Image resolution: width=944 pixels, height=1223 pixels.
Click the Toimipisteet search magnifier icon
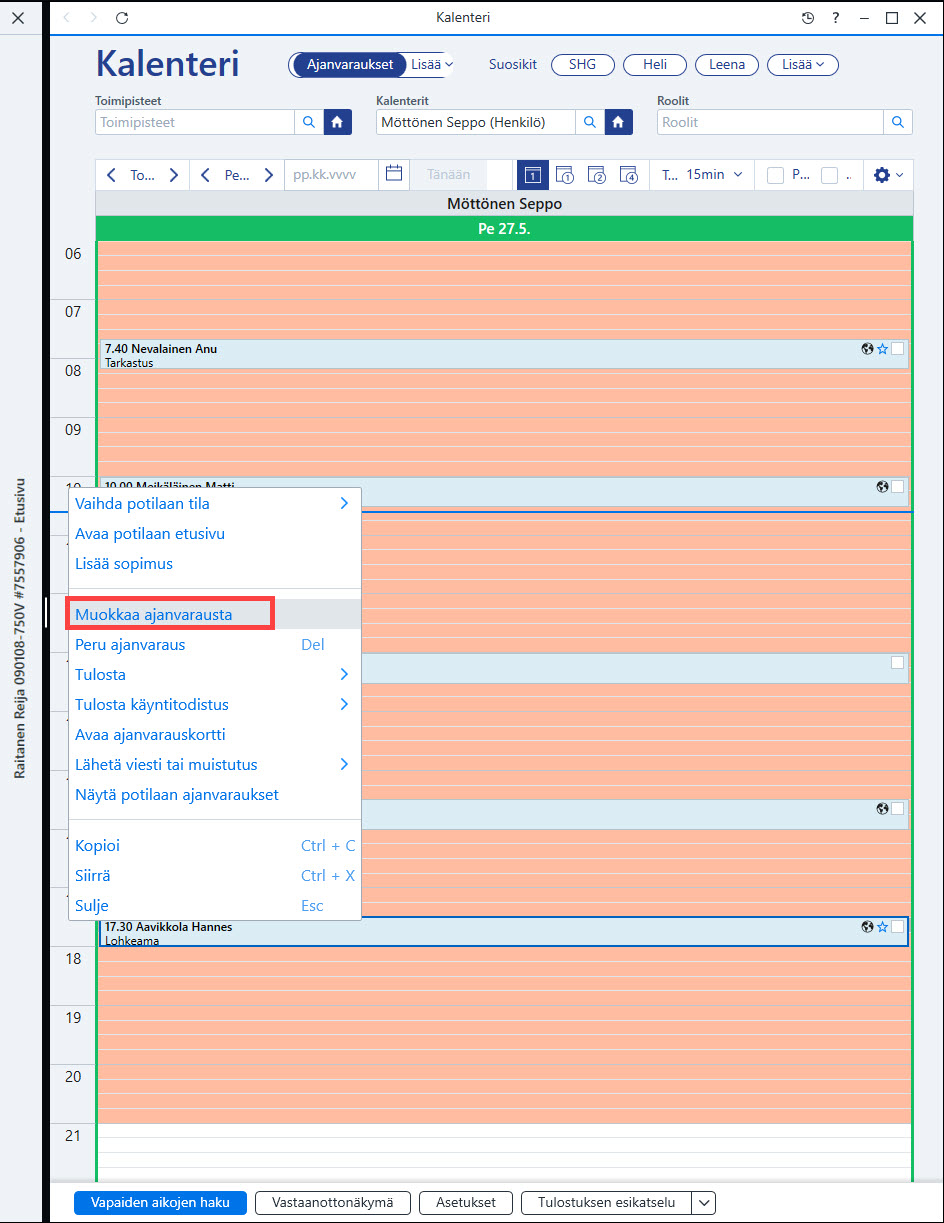(309, 122)
